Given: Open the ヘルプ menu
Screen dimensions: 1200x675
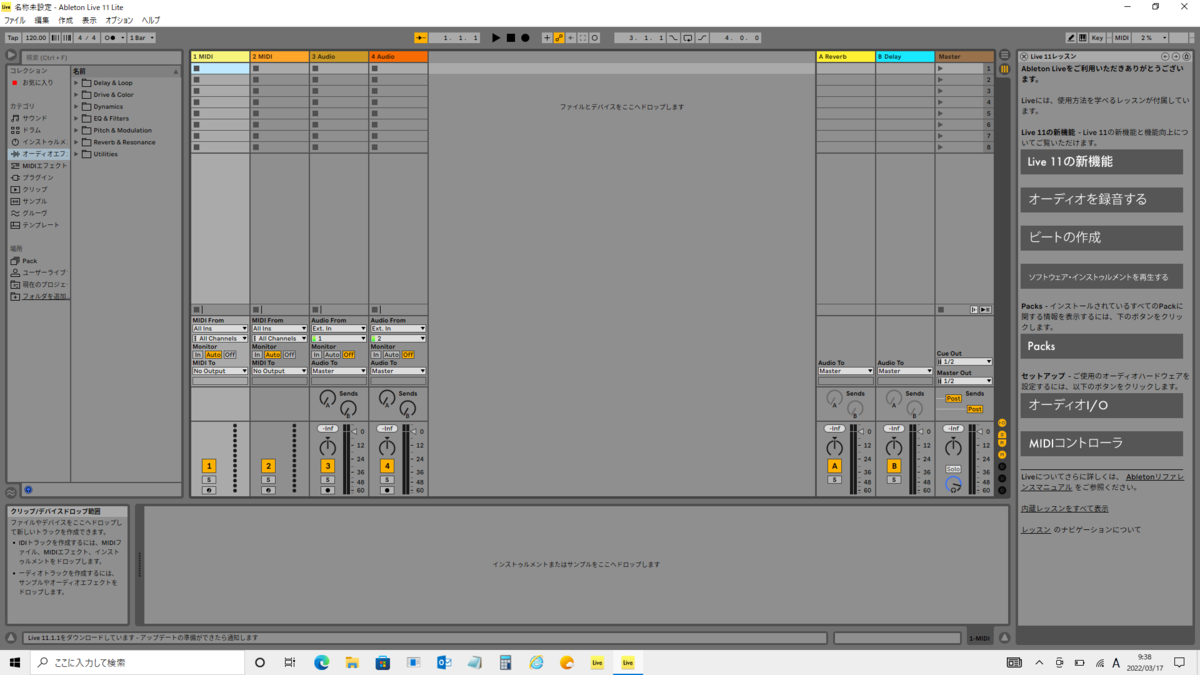Looking at the screenshot, I should tap(151, 20).
